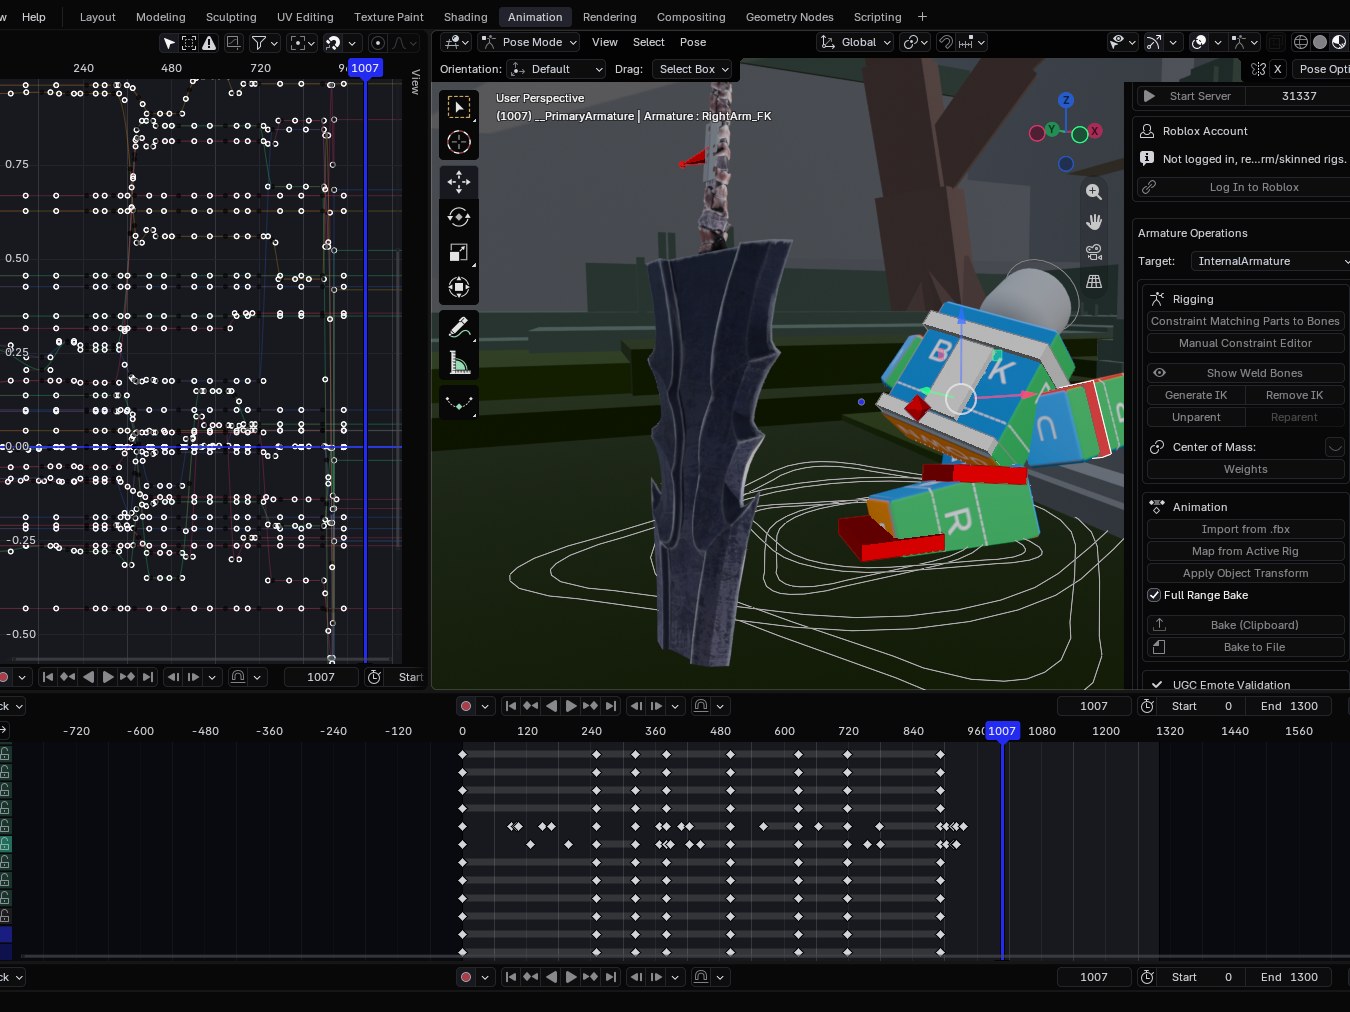Pick the Scale tool in viewport toolbar
Viewport: 1350px width, 1012px height.
459,252
